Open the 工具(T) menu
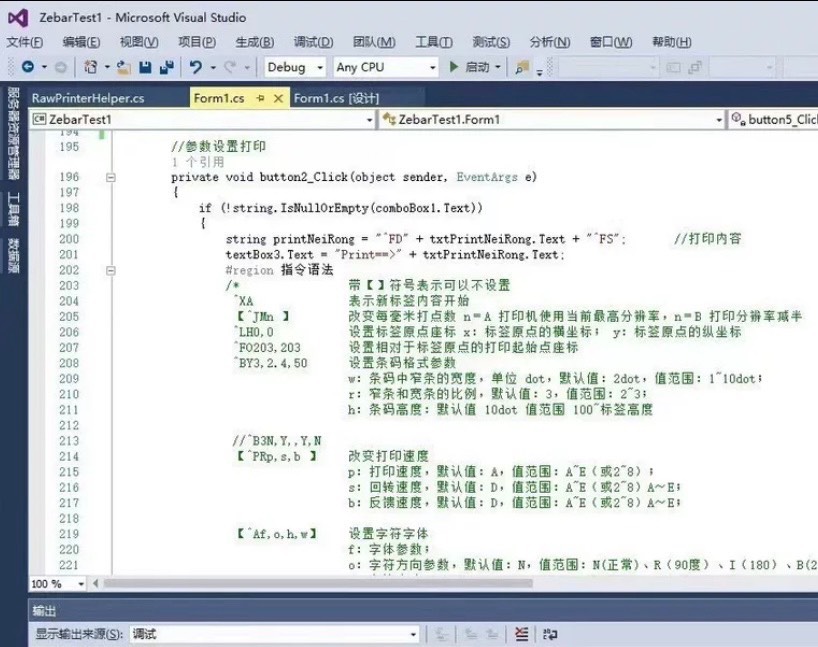 tap(434, 42)
